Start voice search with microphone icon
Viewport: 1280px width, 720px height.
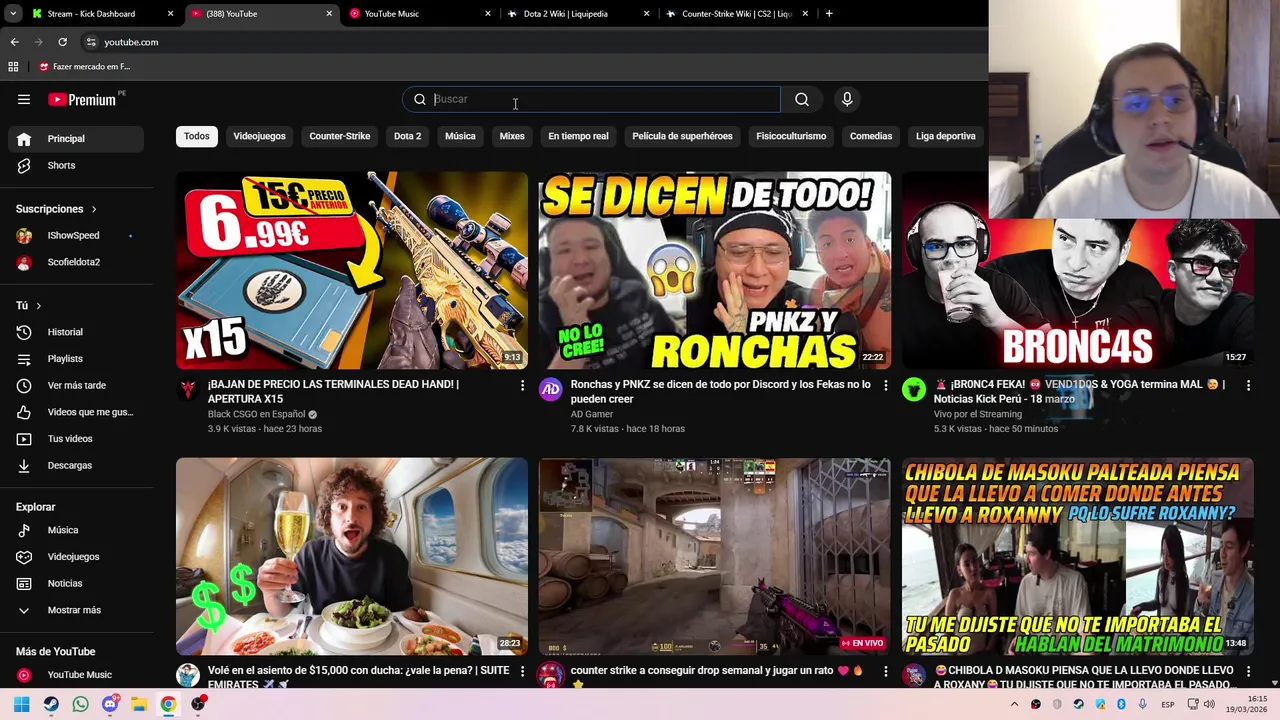847,99
